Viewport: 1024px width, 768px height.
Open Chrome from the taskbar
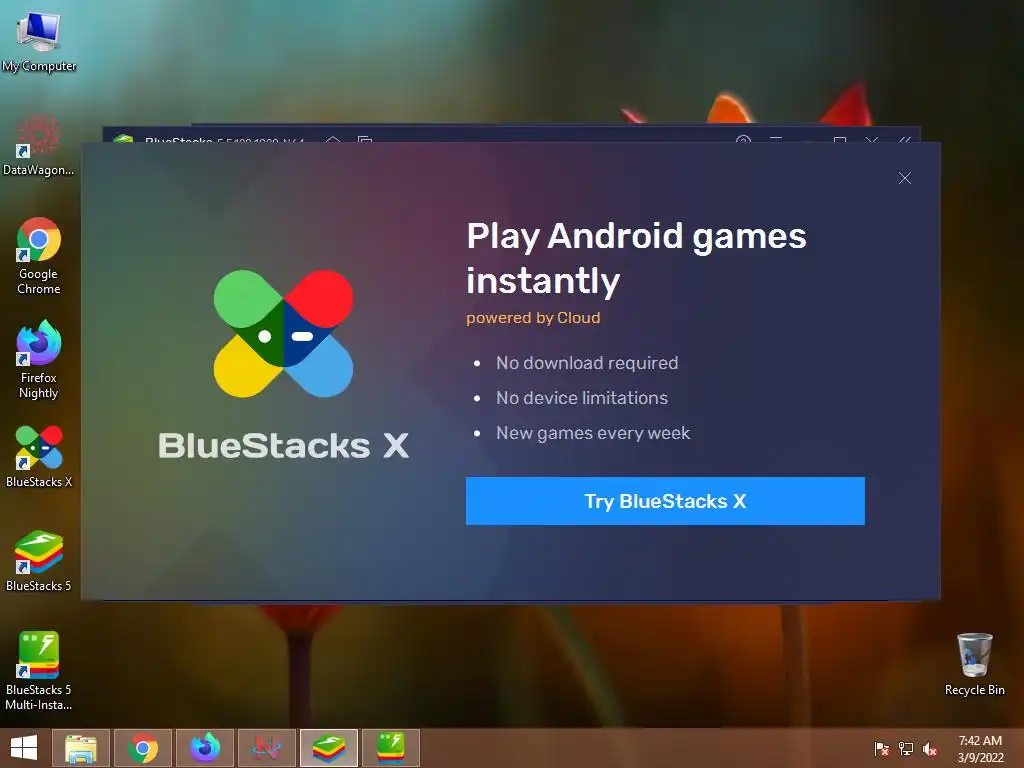click(x=143, y=748)
